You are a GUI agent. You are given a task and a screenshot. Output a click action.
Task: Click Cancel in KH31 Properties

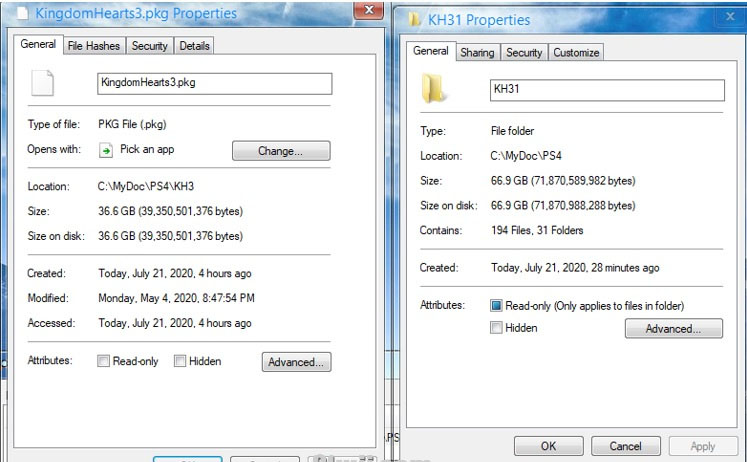[626, 446]
